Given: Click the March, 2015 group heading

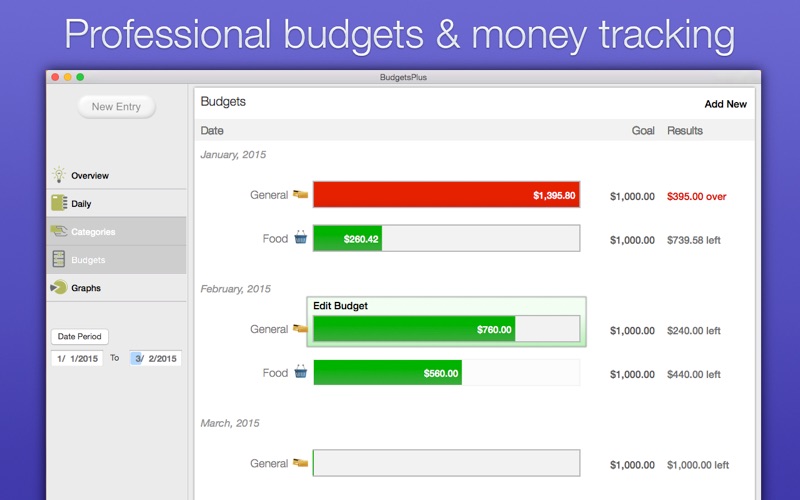Looking at the screenshot, I should pos(230,423).
